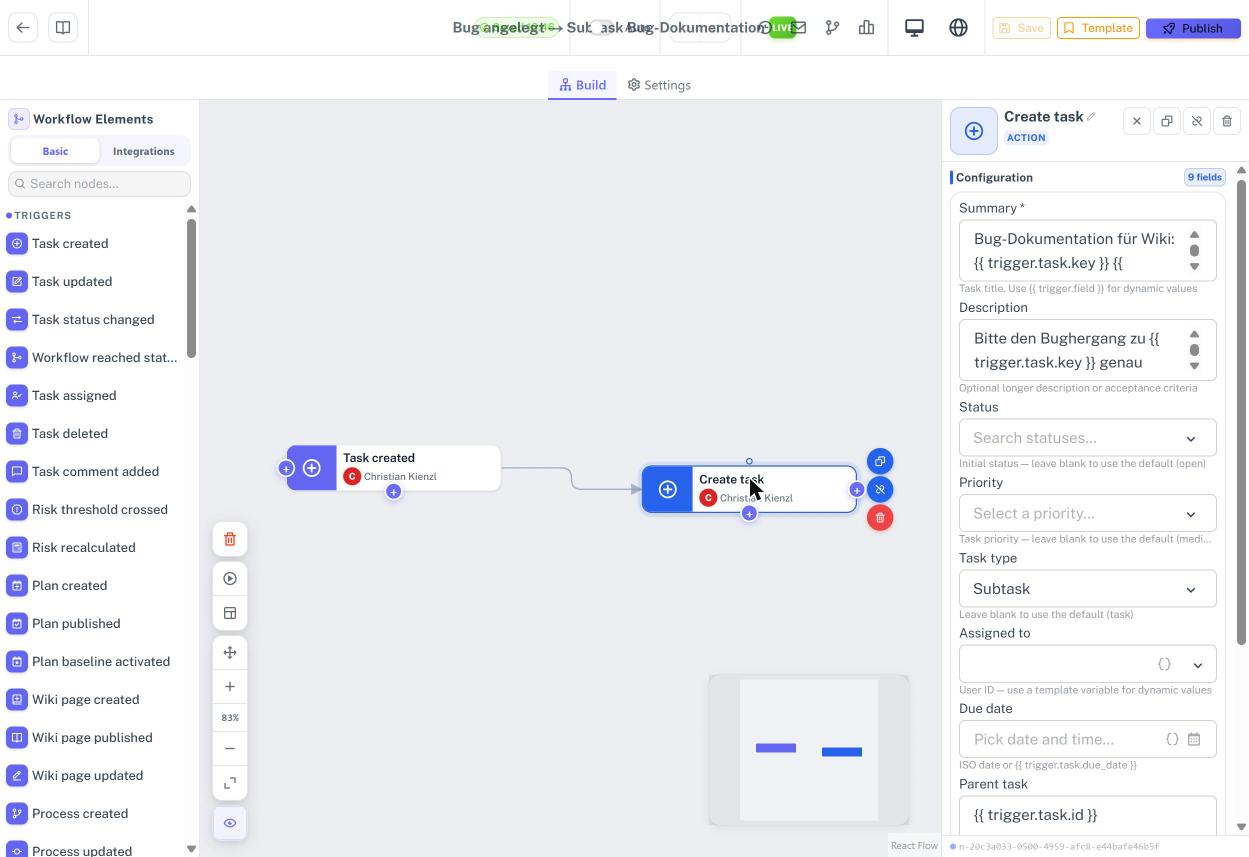Viewport: 1249px width, 857px height.
Task: Open the branch versions icon in header
Action: coord(832,28)
